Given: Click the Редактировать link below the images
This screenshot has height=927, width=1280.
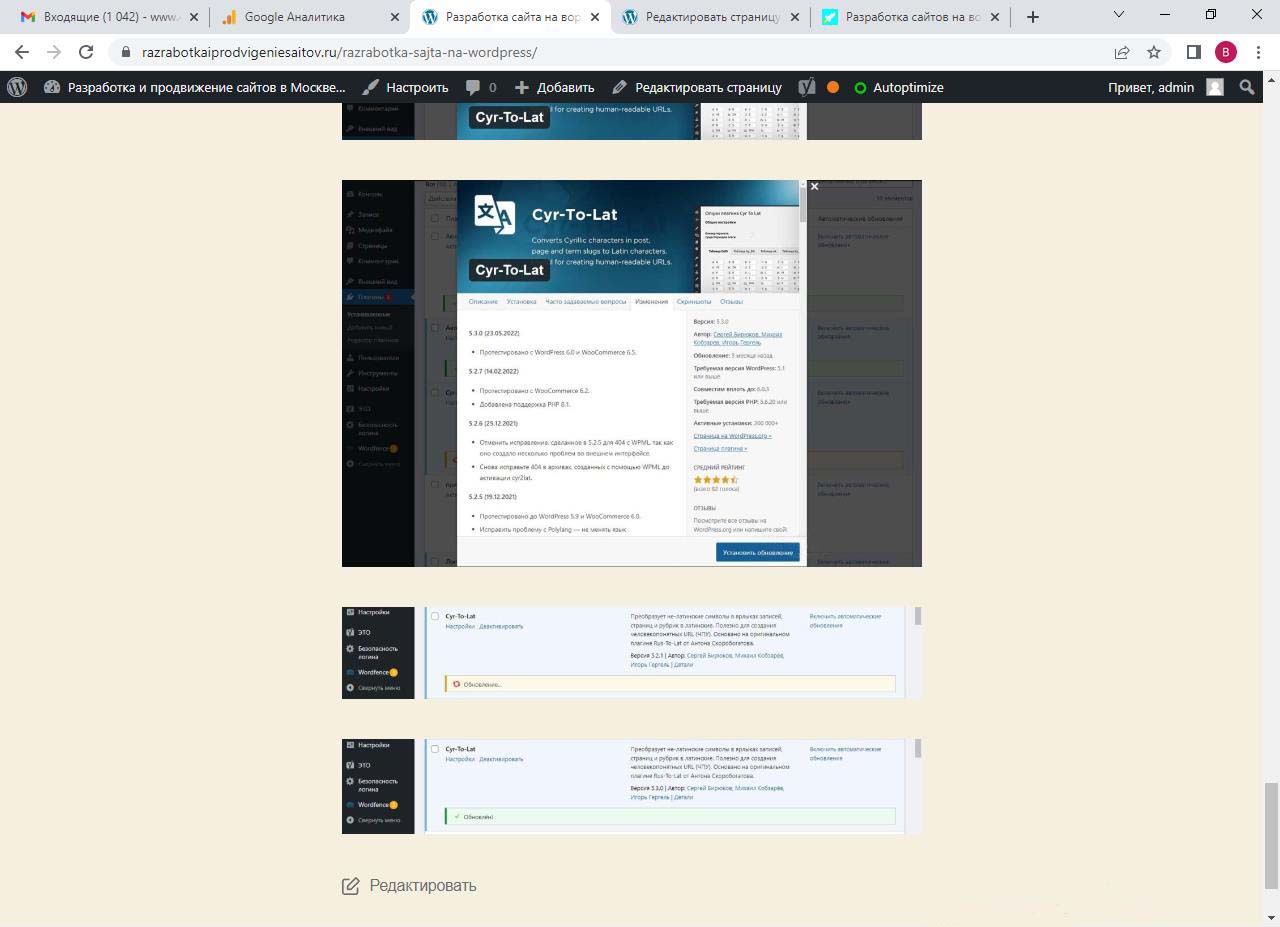Looking at the screenshot, I should pyautogui.click(x=422, y=885).
